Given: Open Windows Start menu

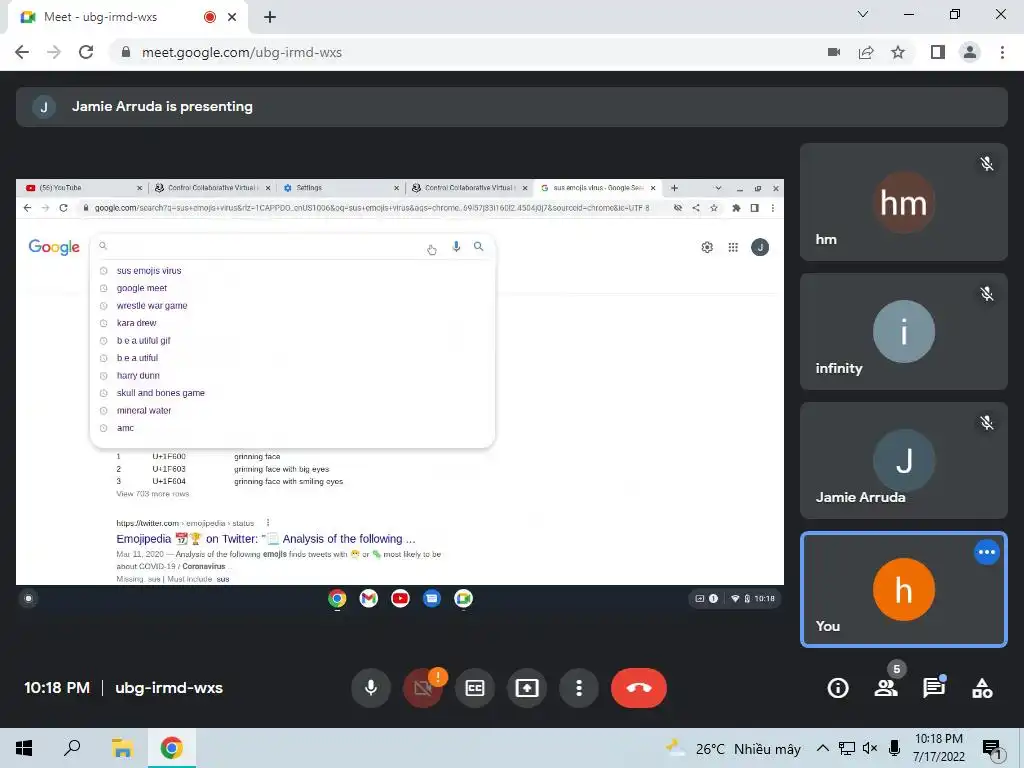Looking at the screenshot, I should 24,748.
